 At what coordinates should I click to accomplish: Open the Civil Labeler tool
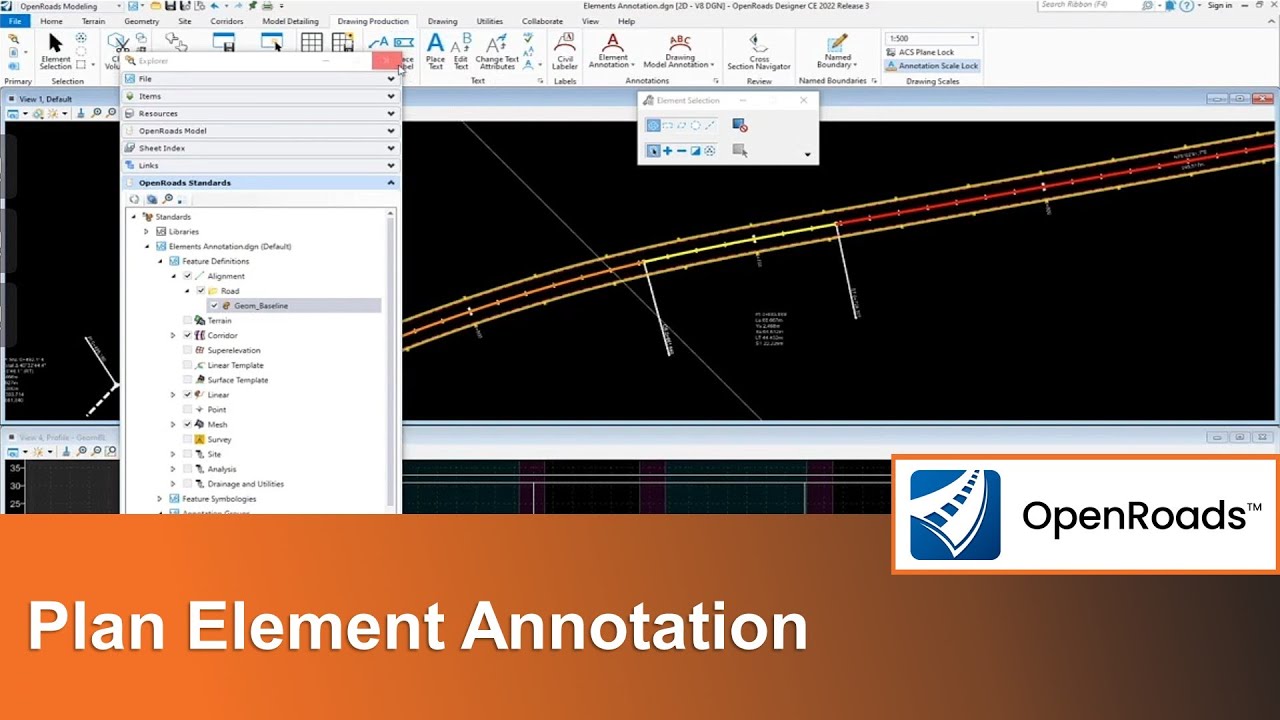(x=565, y=51)
